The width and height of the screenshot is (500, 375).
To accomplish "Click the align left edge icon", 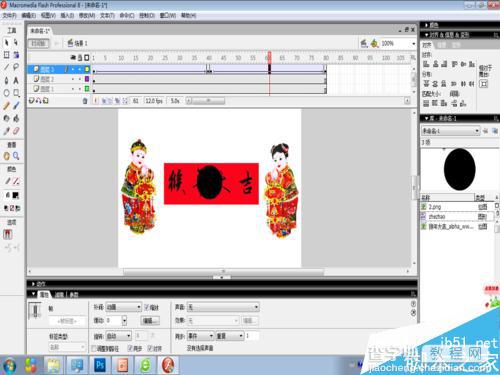I will (x=426, y=64).
